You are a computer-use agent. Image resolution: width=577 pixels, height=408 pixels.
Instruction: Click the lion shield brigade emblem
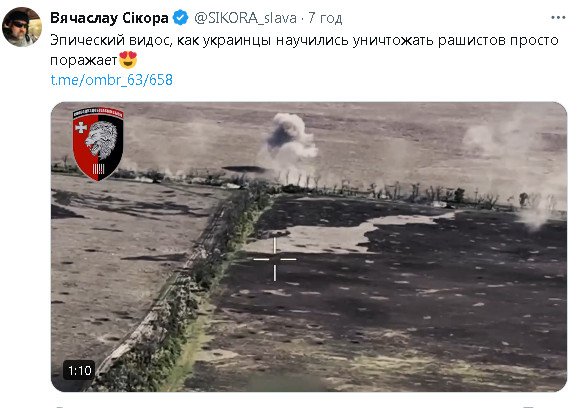[x=98, y=143]
